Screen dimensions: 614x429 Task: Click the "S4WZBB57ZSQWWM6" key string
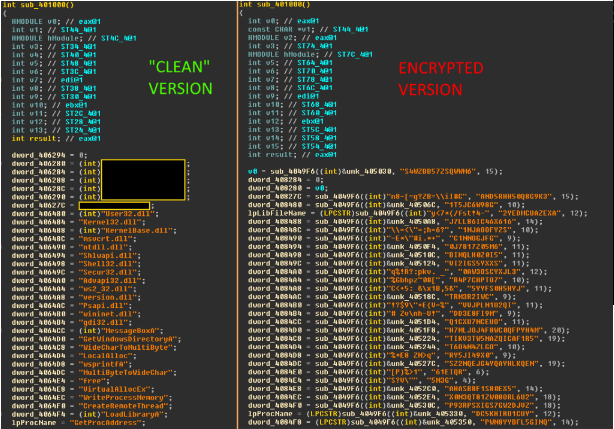[x=439, y=171]
